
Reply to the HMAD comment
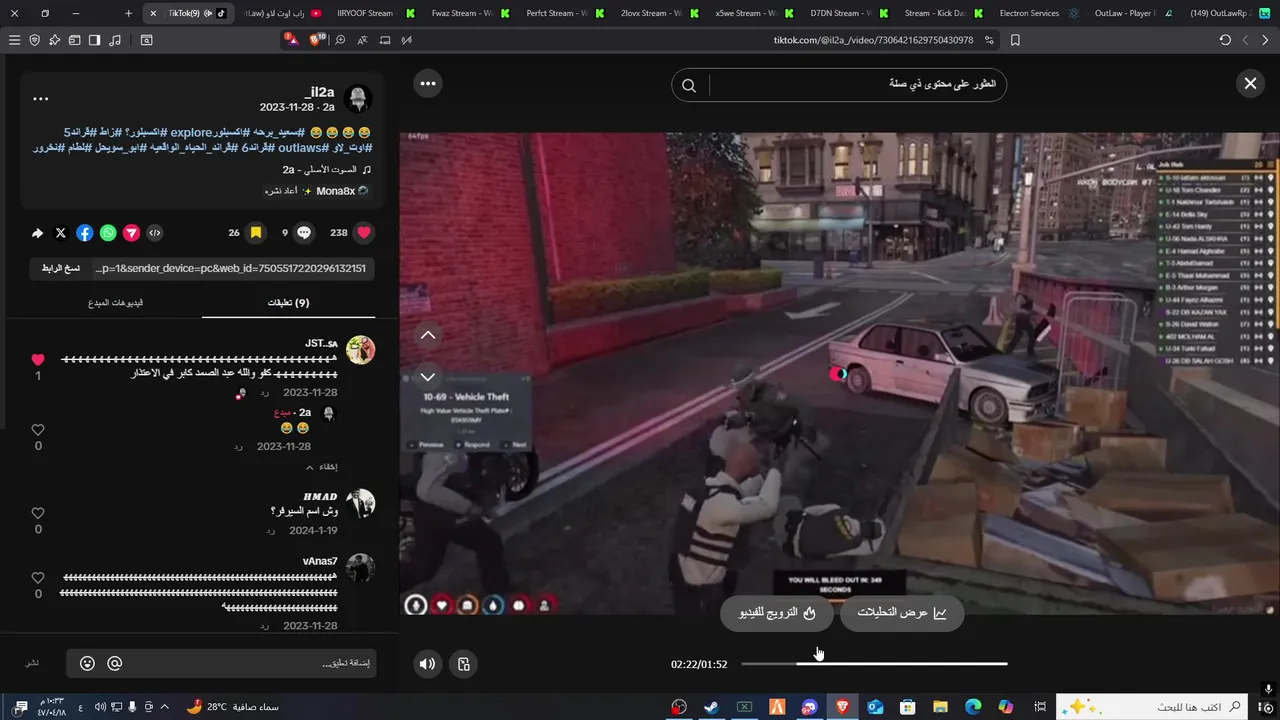tap(270, 530)
